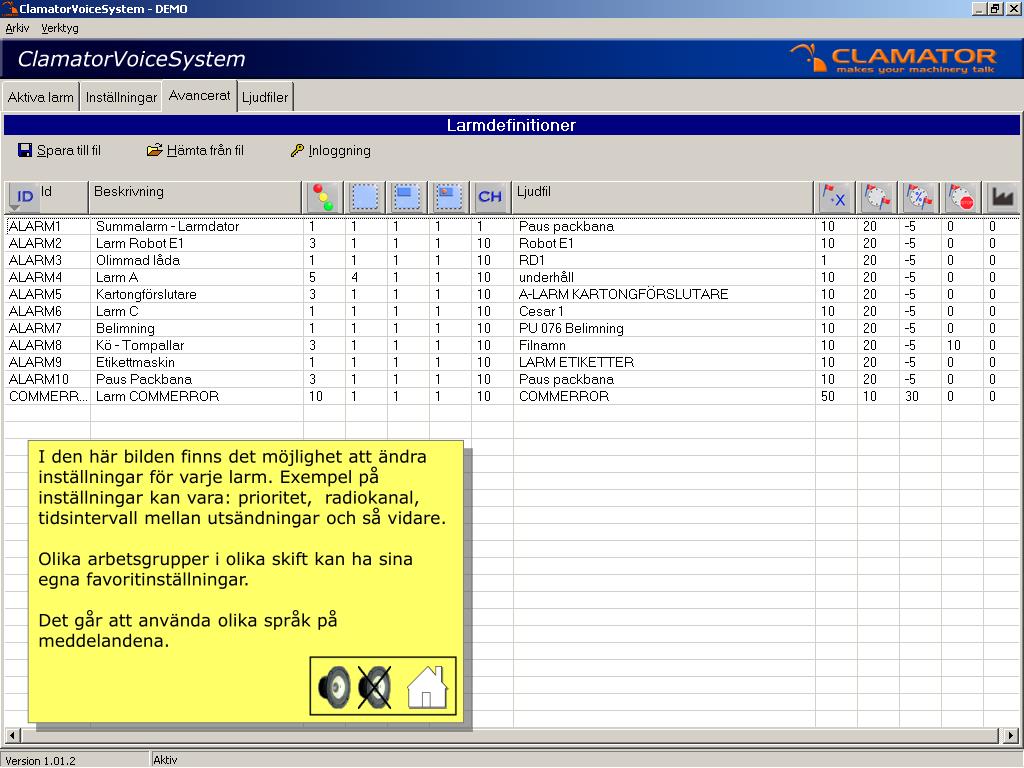1024x768 pixels.
Task: Click the ID column header icon
Action: [24, 197]
